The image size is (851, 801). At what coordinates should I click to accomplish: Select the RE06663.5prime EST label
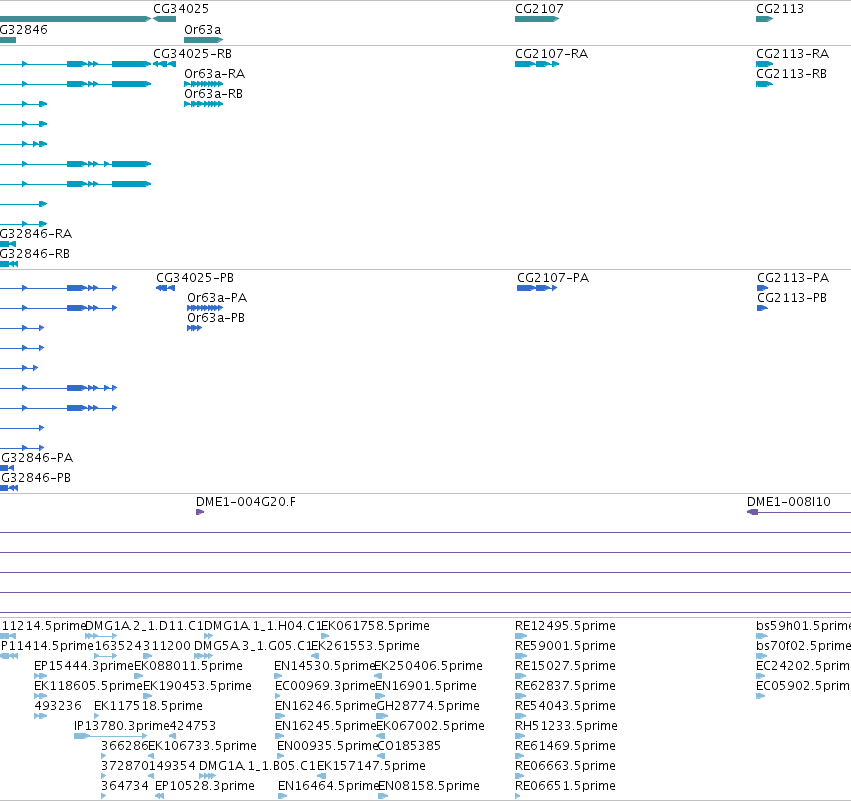tap(565, 766)
